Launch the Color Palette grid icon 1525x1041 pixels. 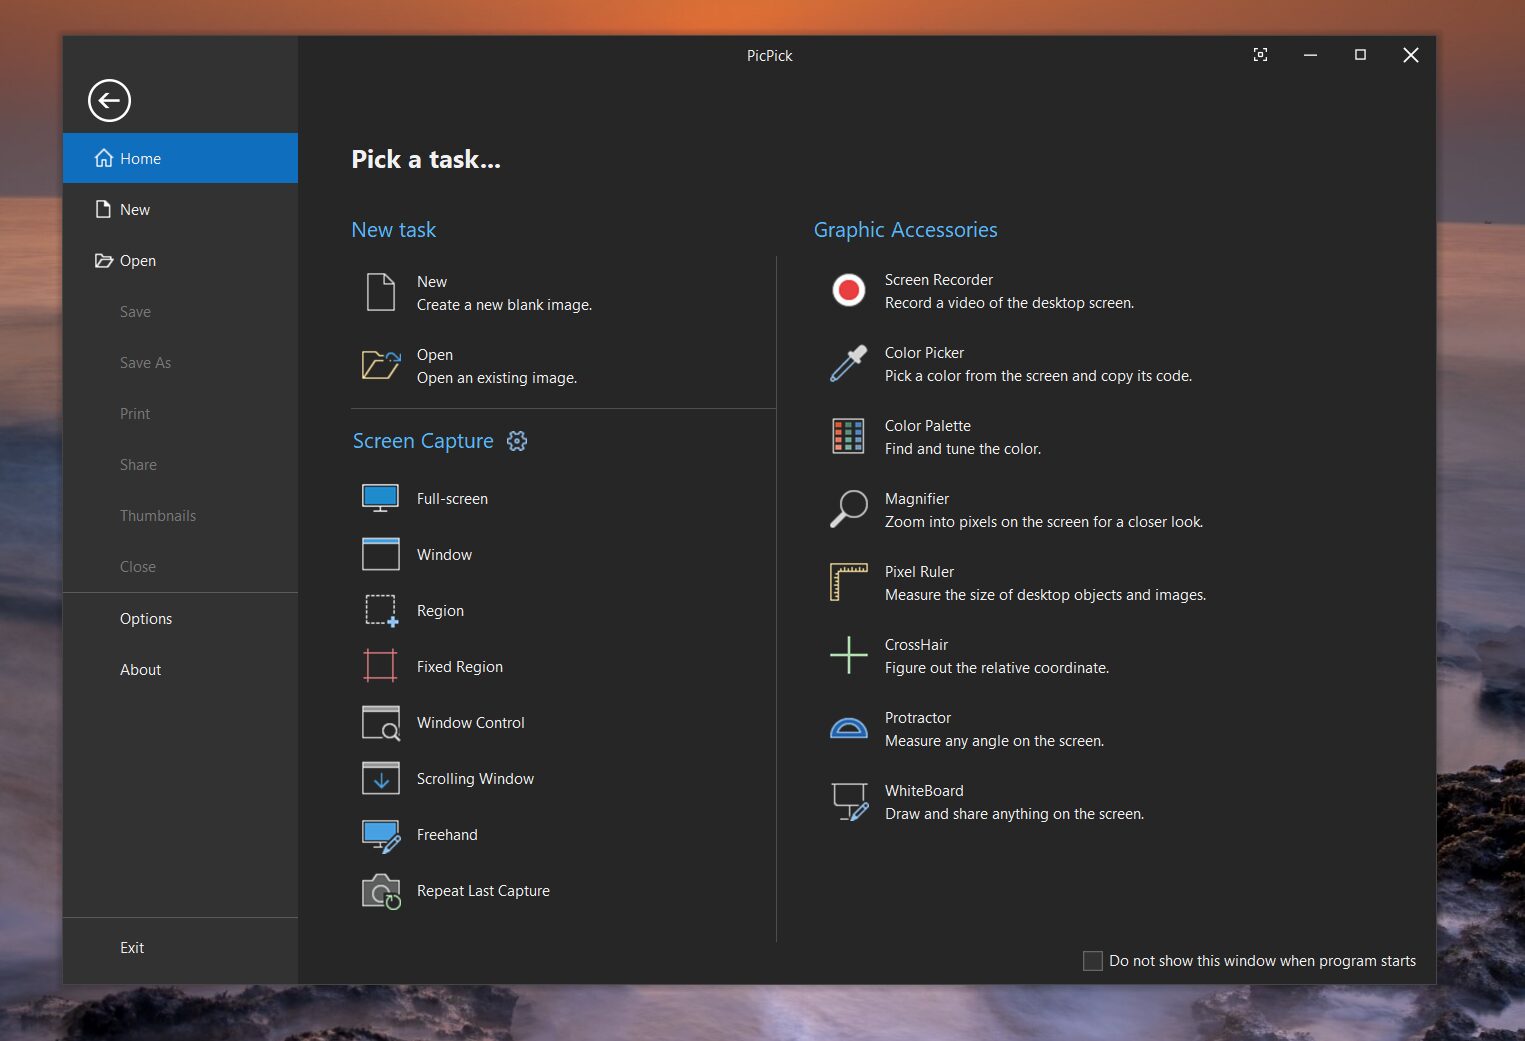848,437
